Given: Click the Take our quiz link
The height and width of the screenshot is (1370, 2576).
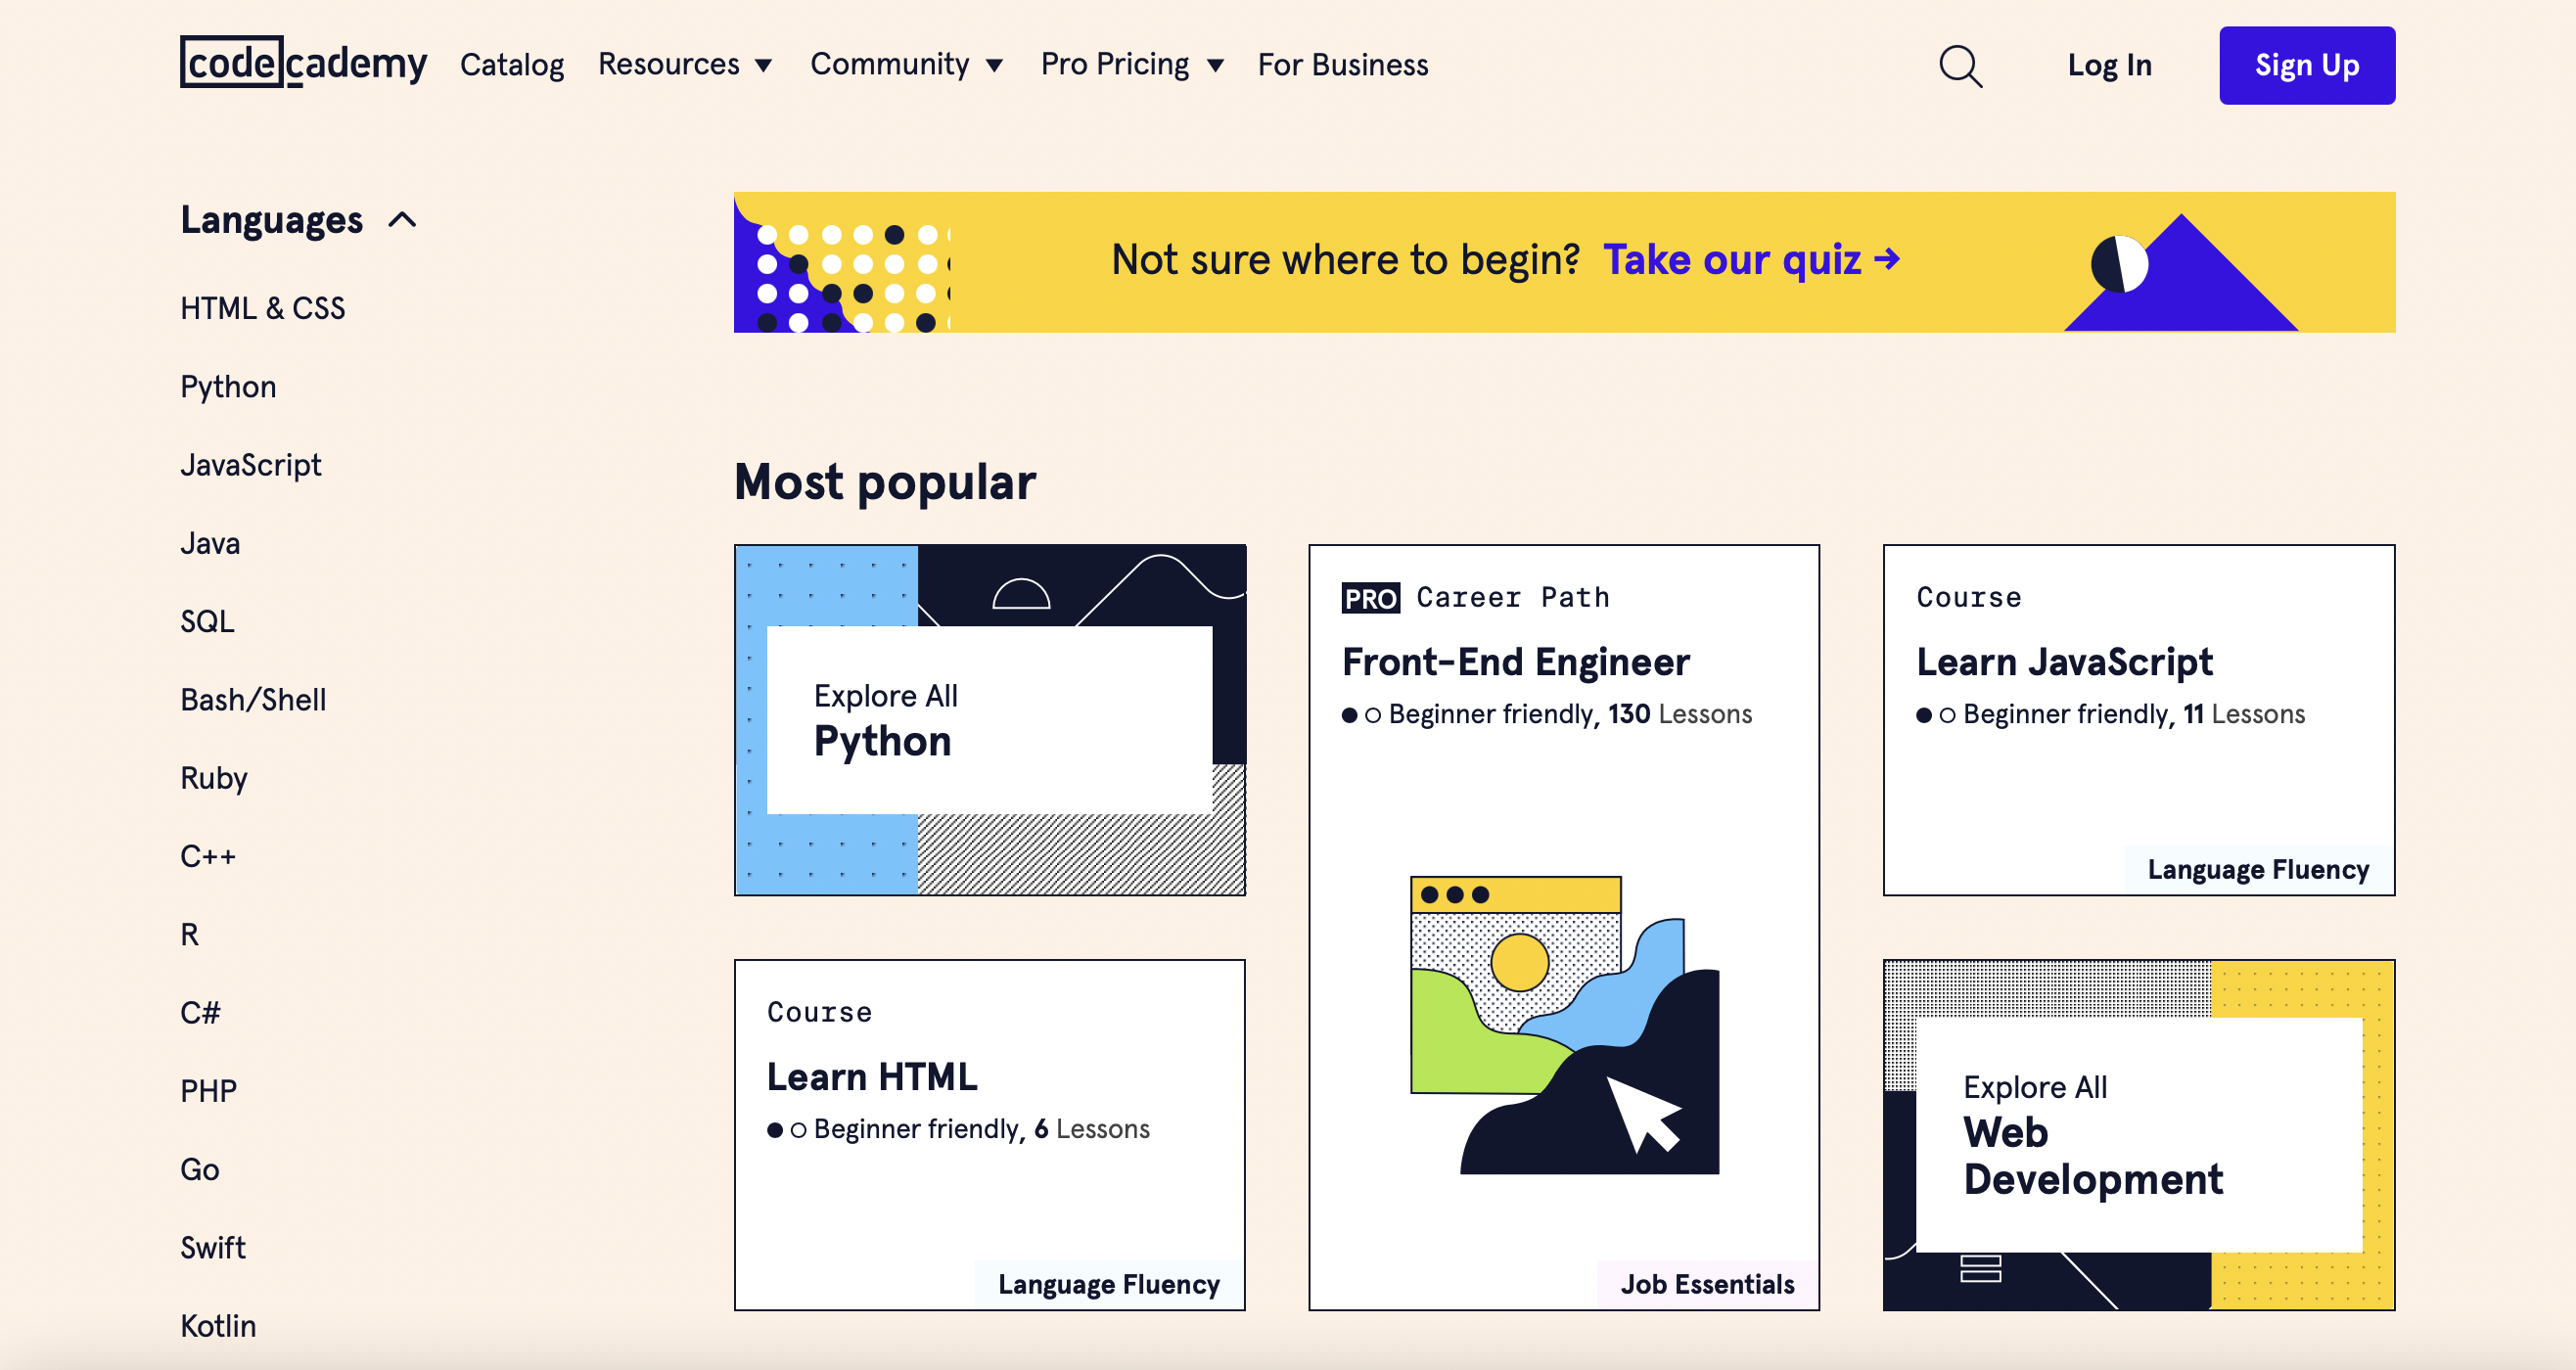Looking at the screenshot, I should point(1751,260).
